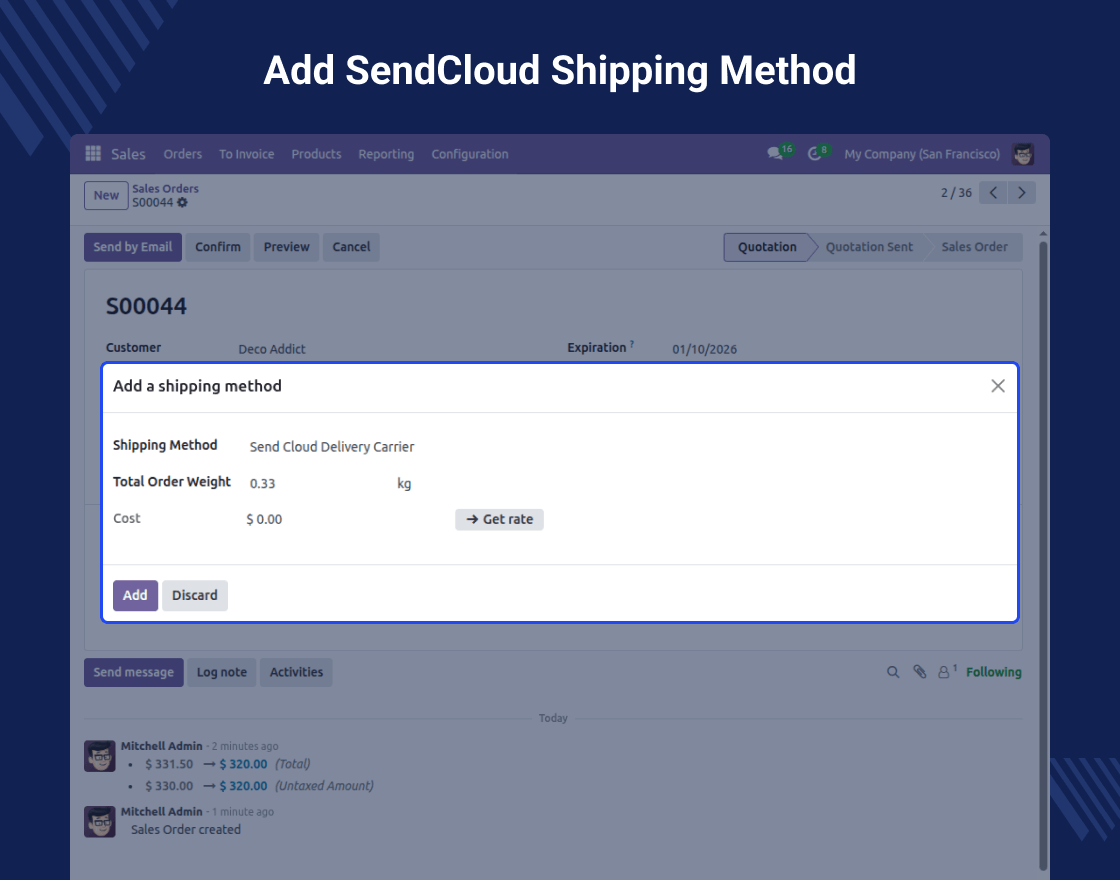Click the Mitchell Admin user avatar in navbar
This screenshot has height=880, width=1120.
(x=1023, y=154)
